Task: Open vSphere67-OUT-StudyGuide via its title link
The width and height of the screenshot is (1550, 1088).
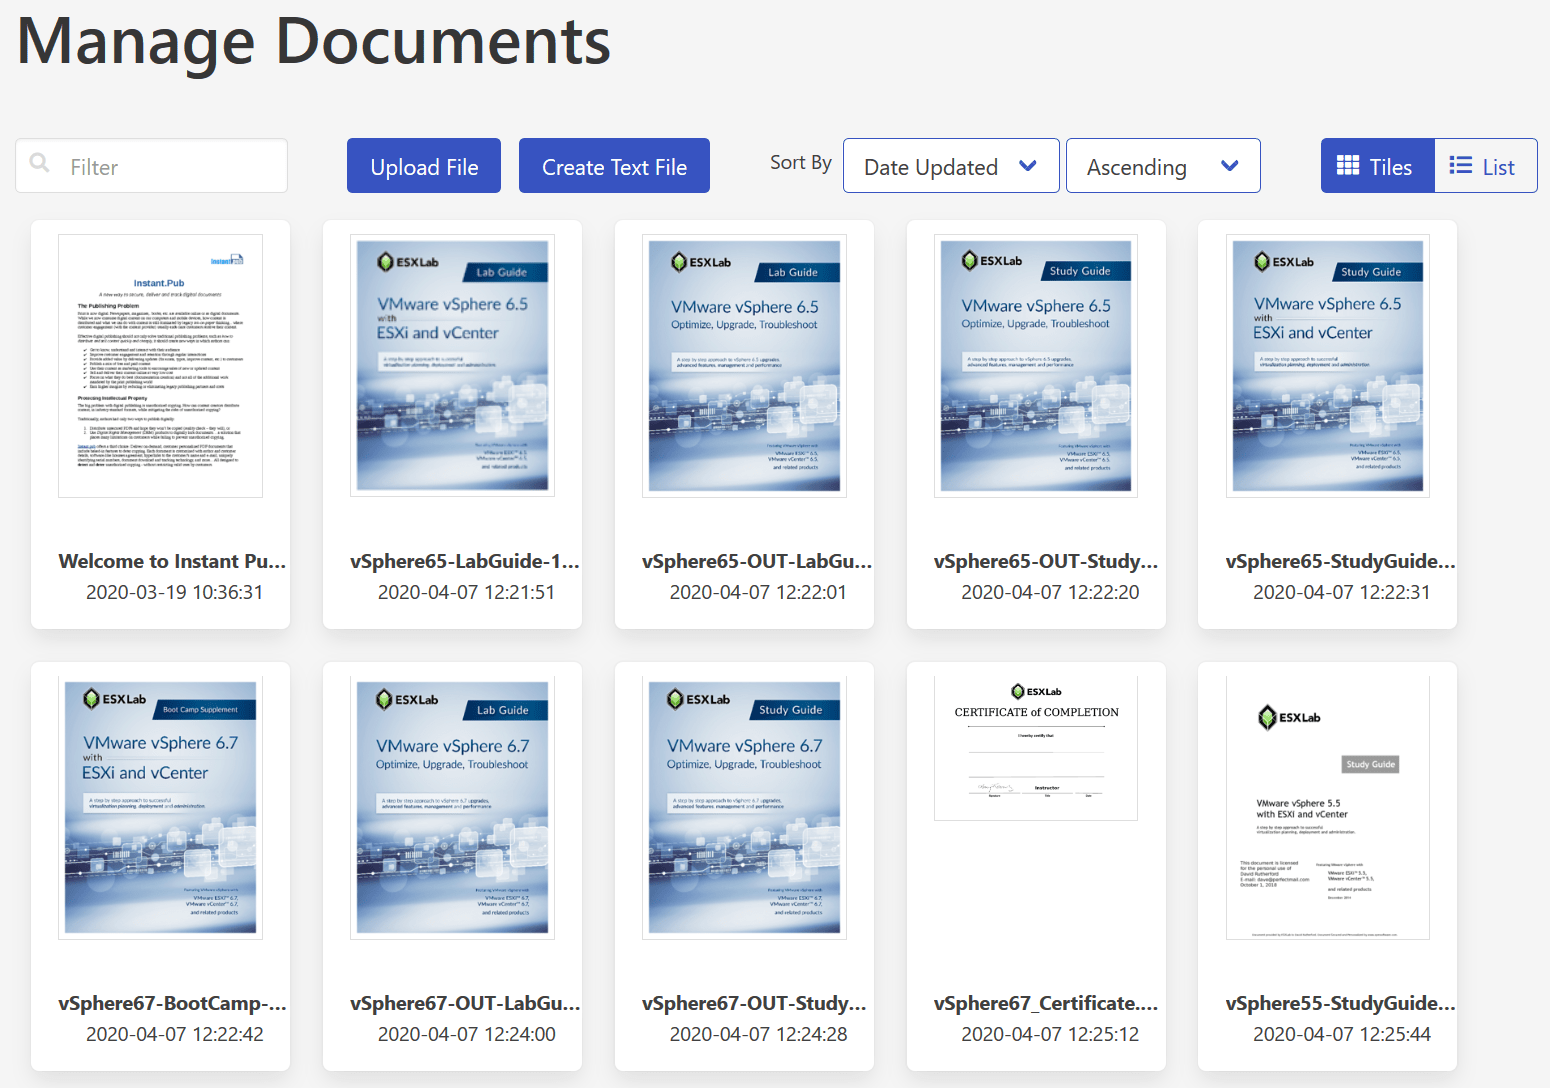Action: [755, 1003]
